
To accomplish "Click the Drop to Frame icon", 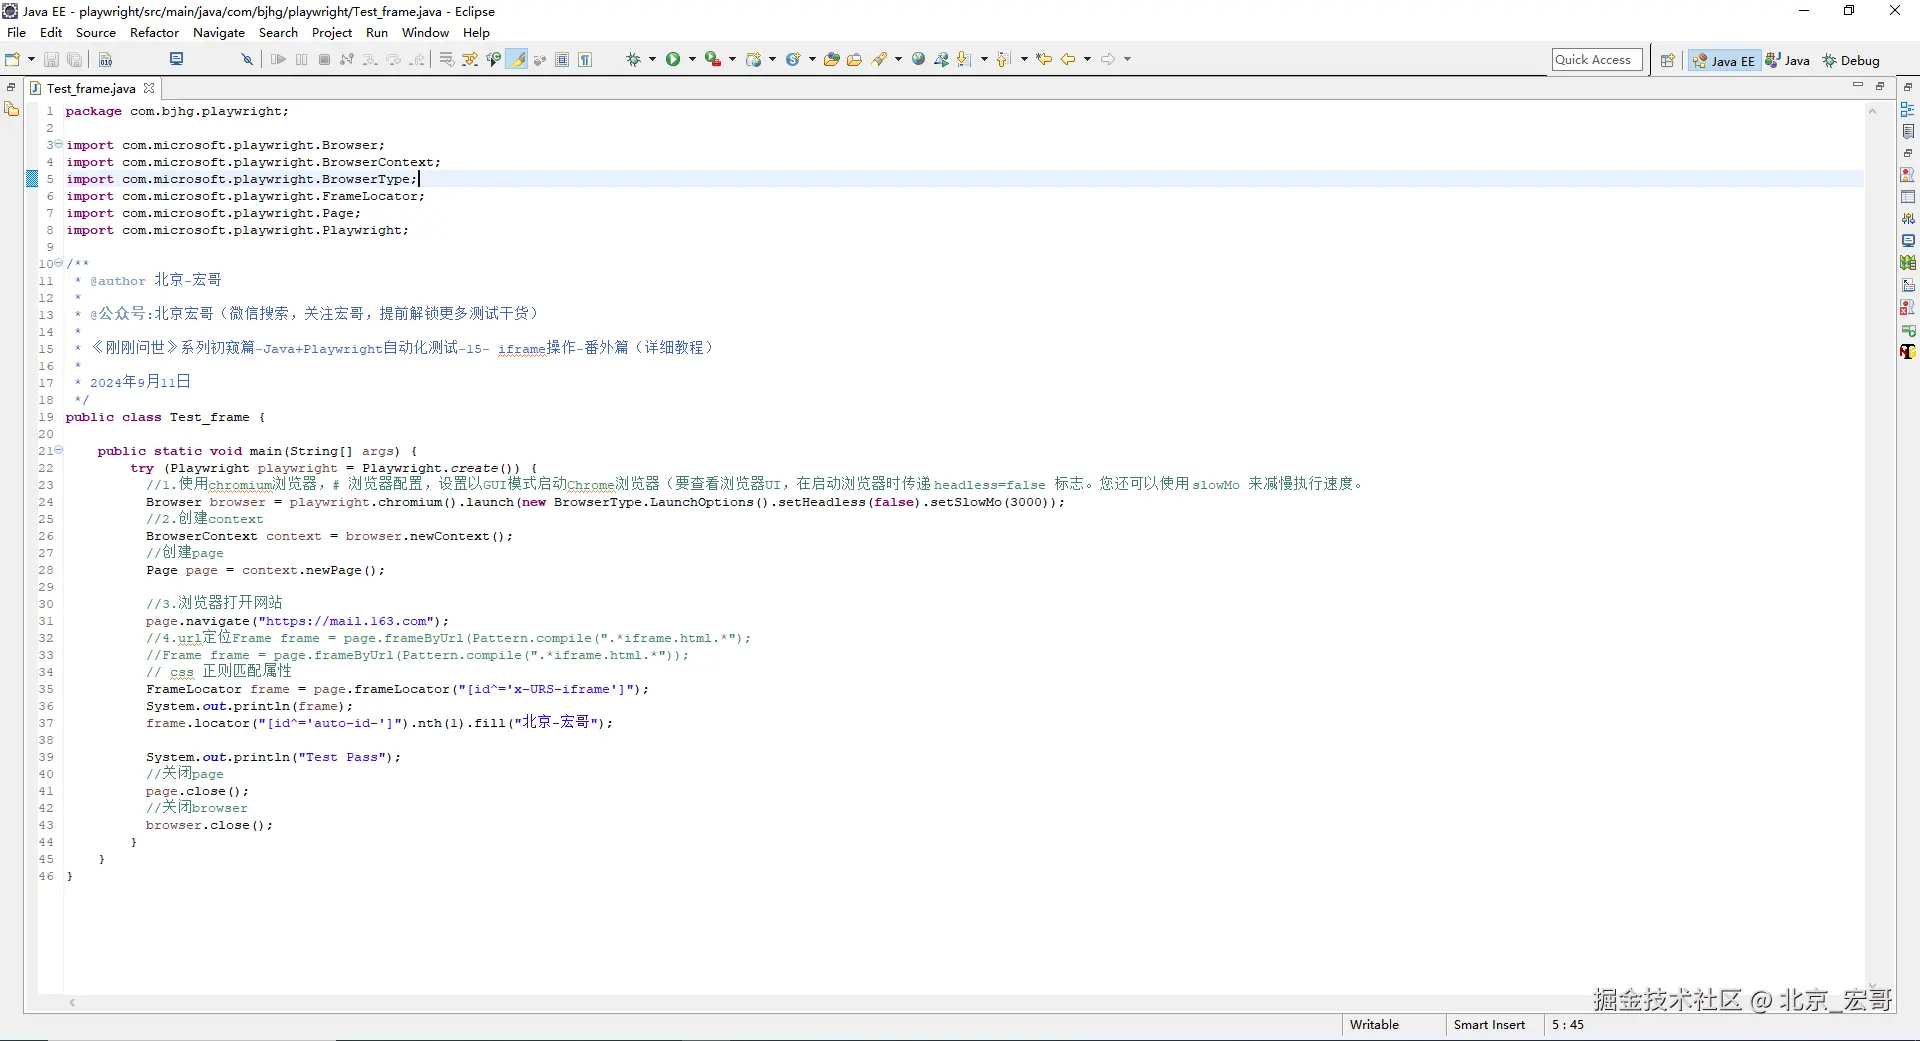I will (x=447, y=60).
